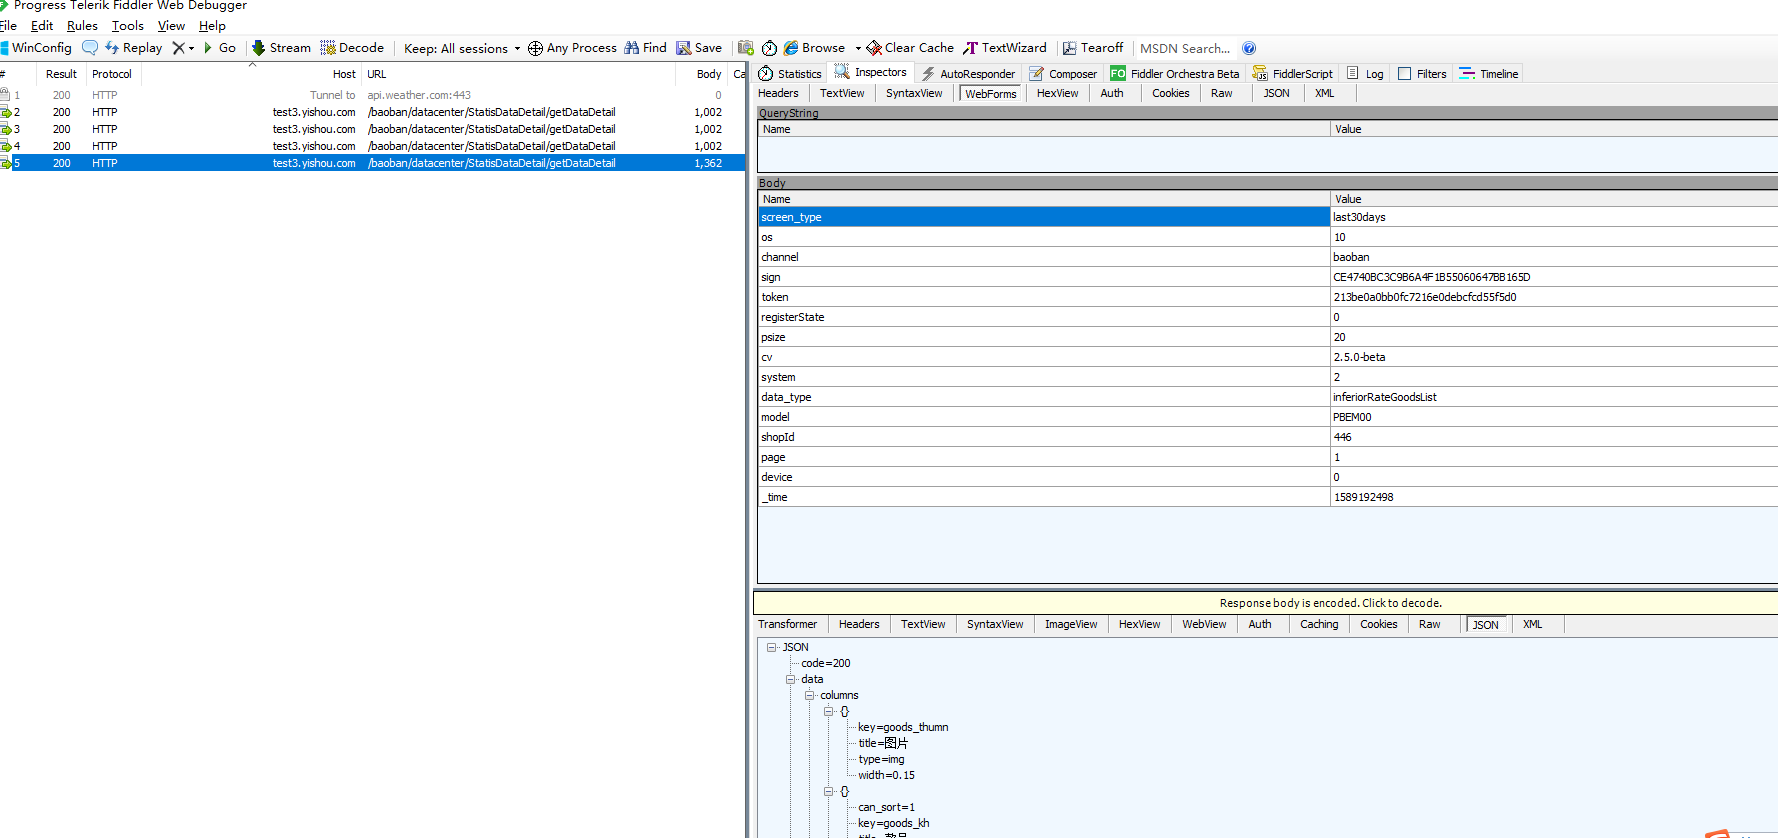The height and width of the screenshot is (838, 1778).
Task: Open the Log tab
Action: [1366, 74]
